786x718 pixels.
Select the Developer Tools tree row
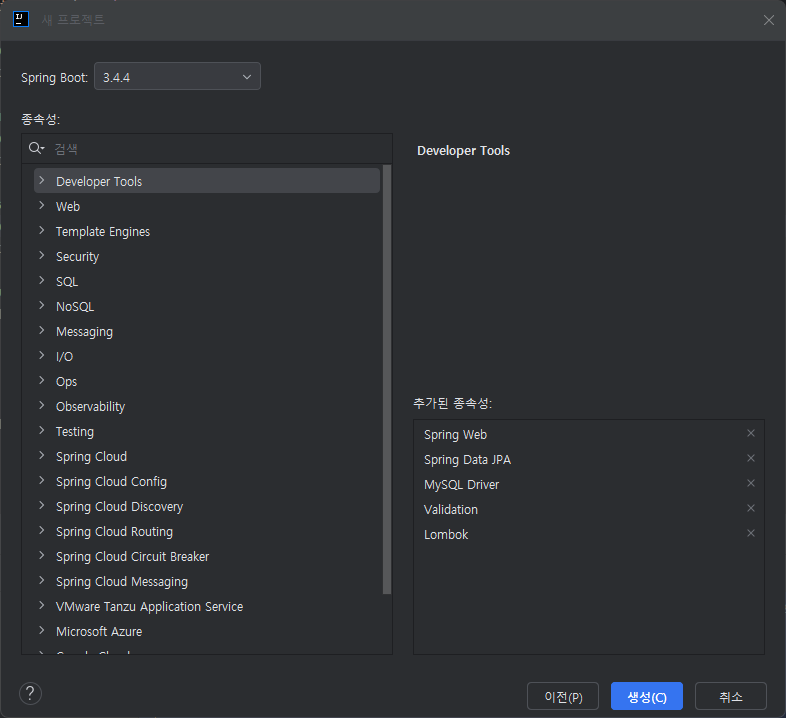(207, 181)
